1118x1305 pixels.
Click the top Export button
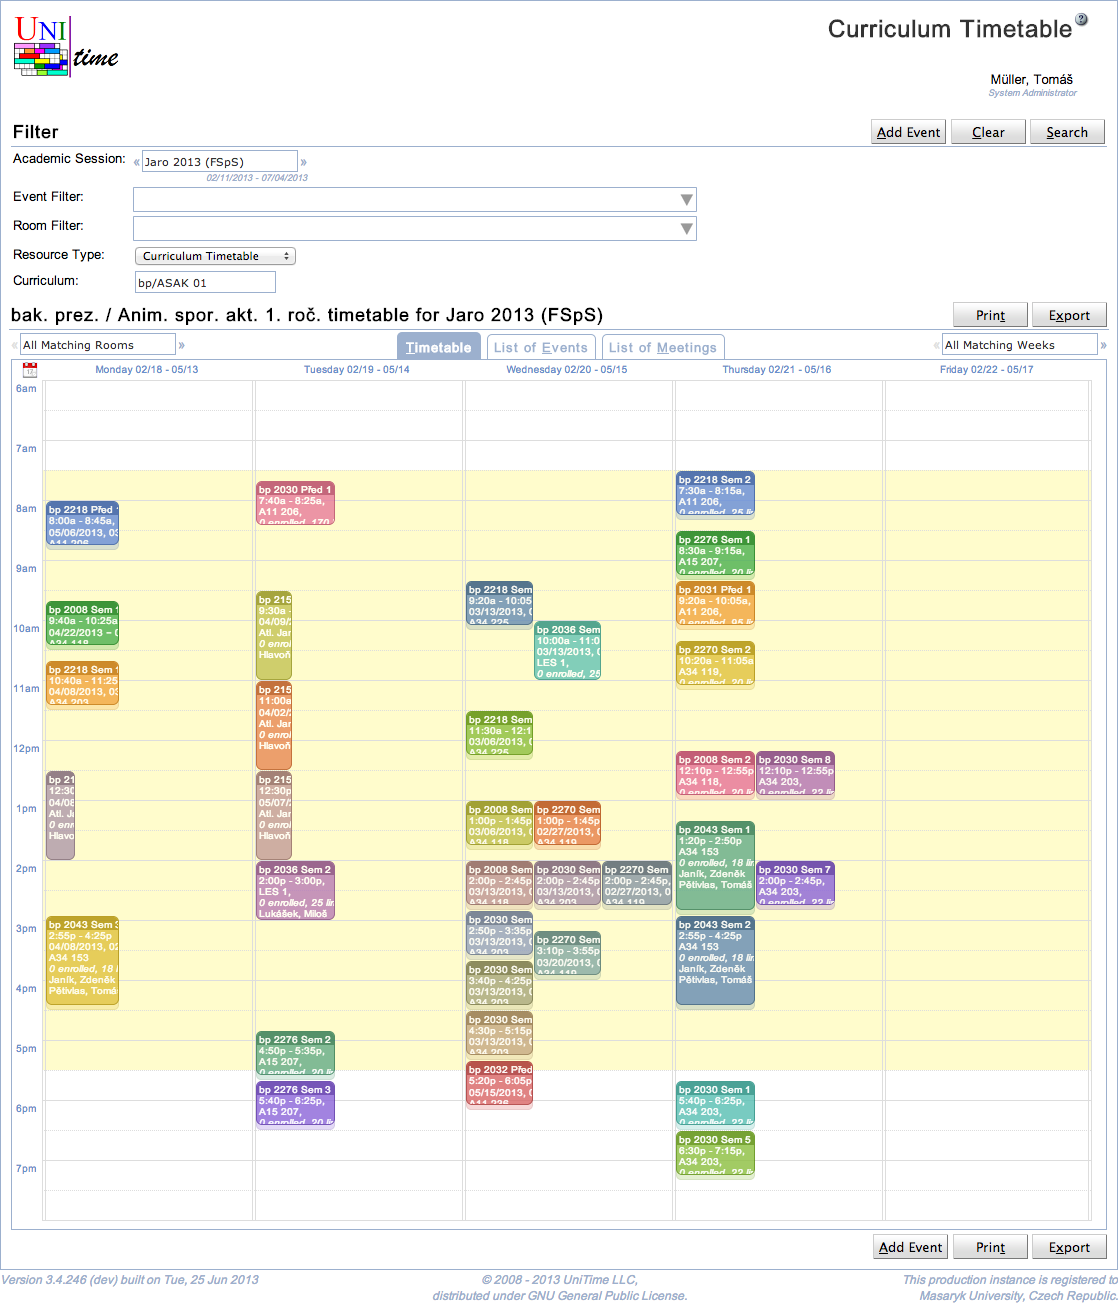coord(1069,315)
